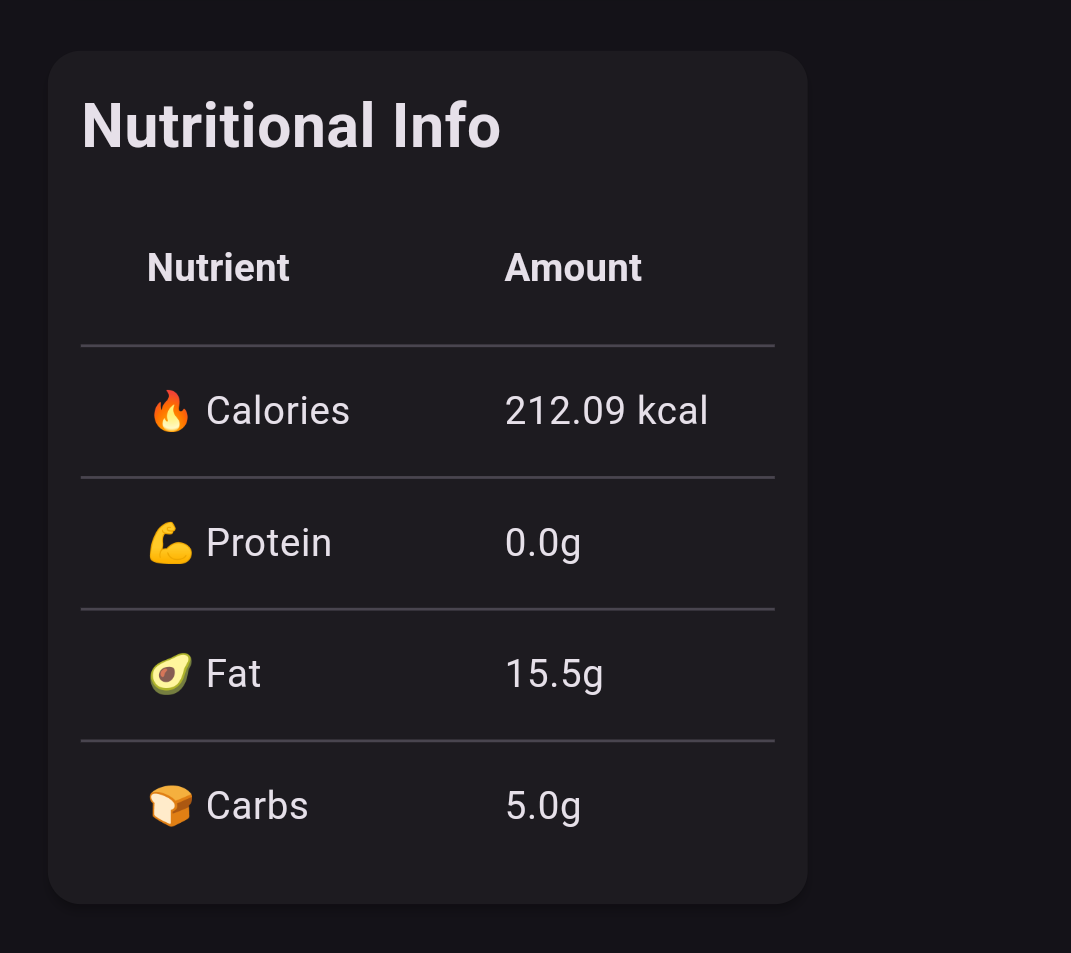The height and width of the screenshot is (953, 1071).
Task: Select the Calories label text
Action: pyautogui.click(x=278, y=411)
